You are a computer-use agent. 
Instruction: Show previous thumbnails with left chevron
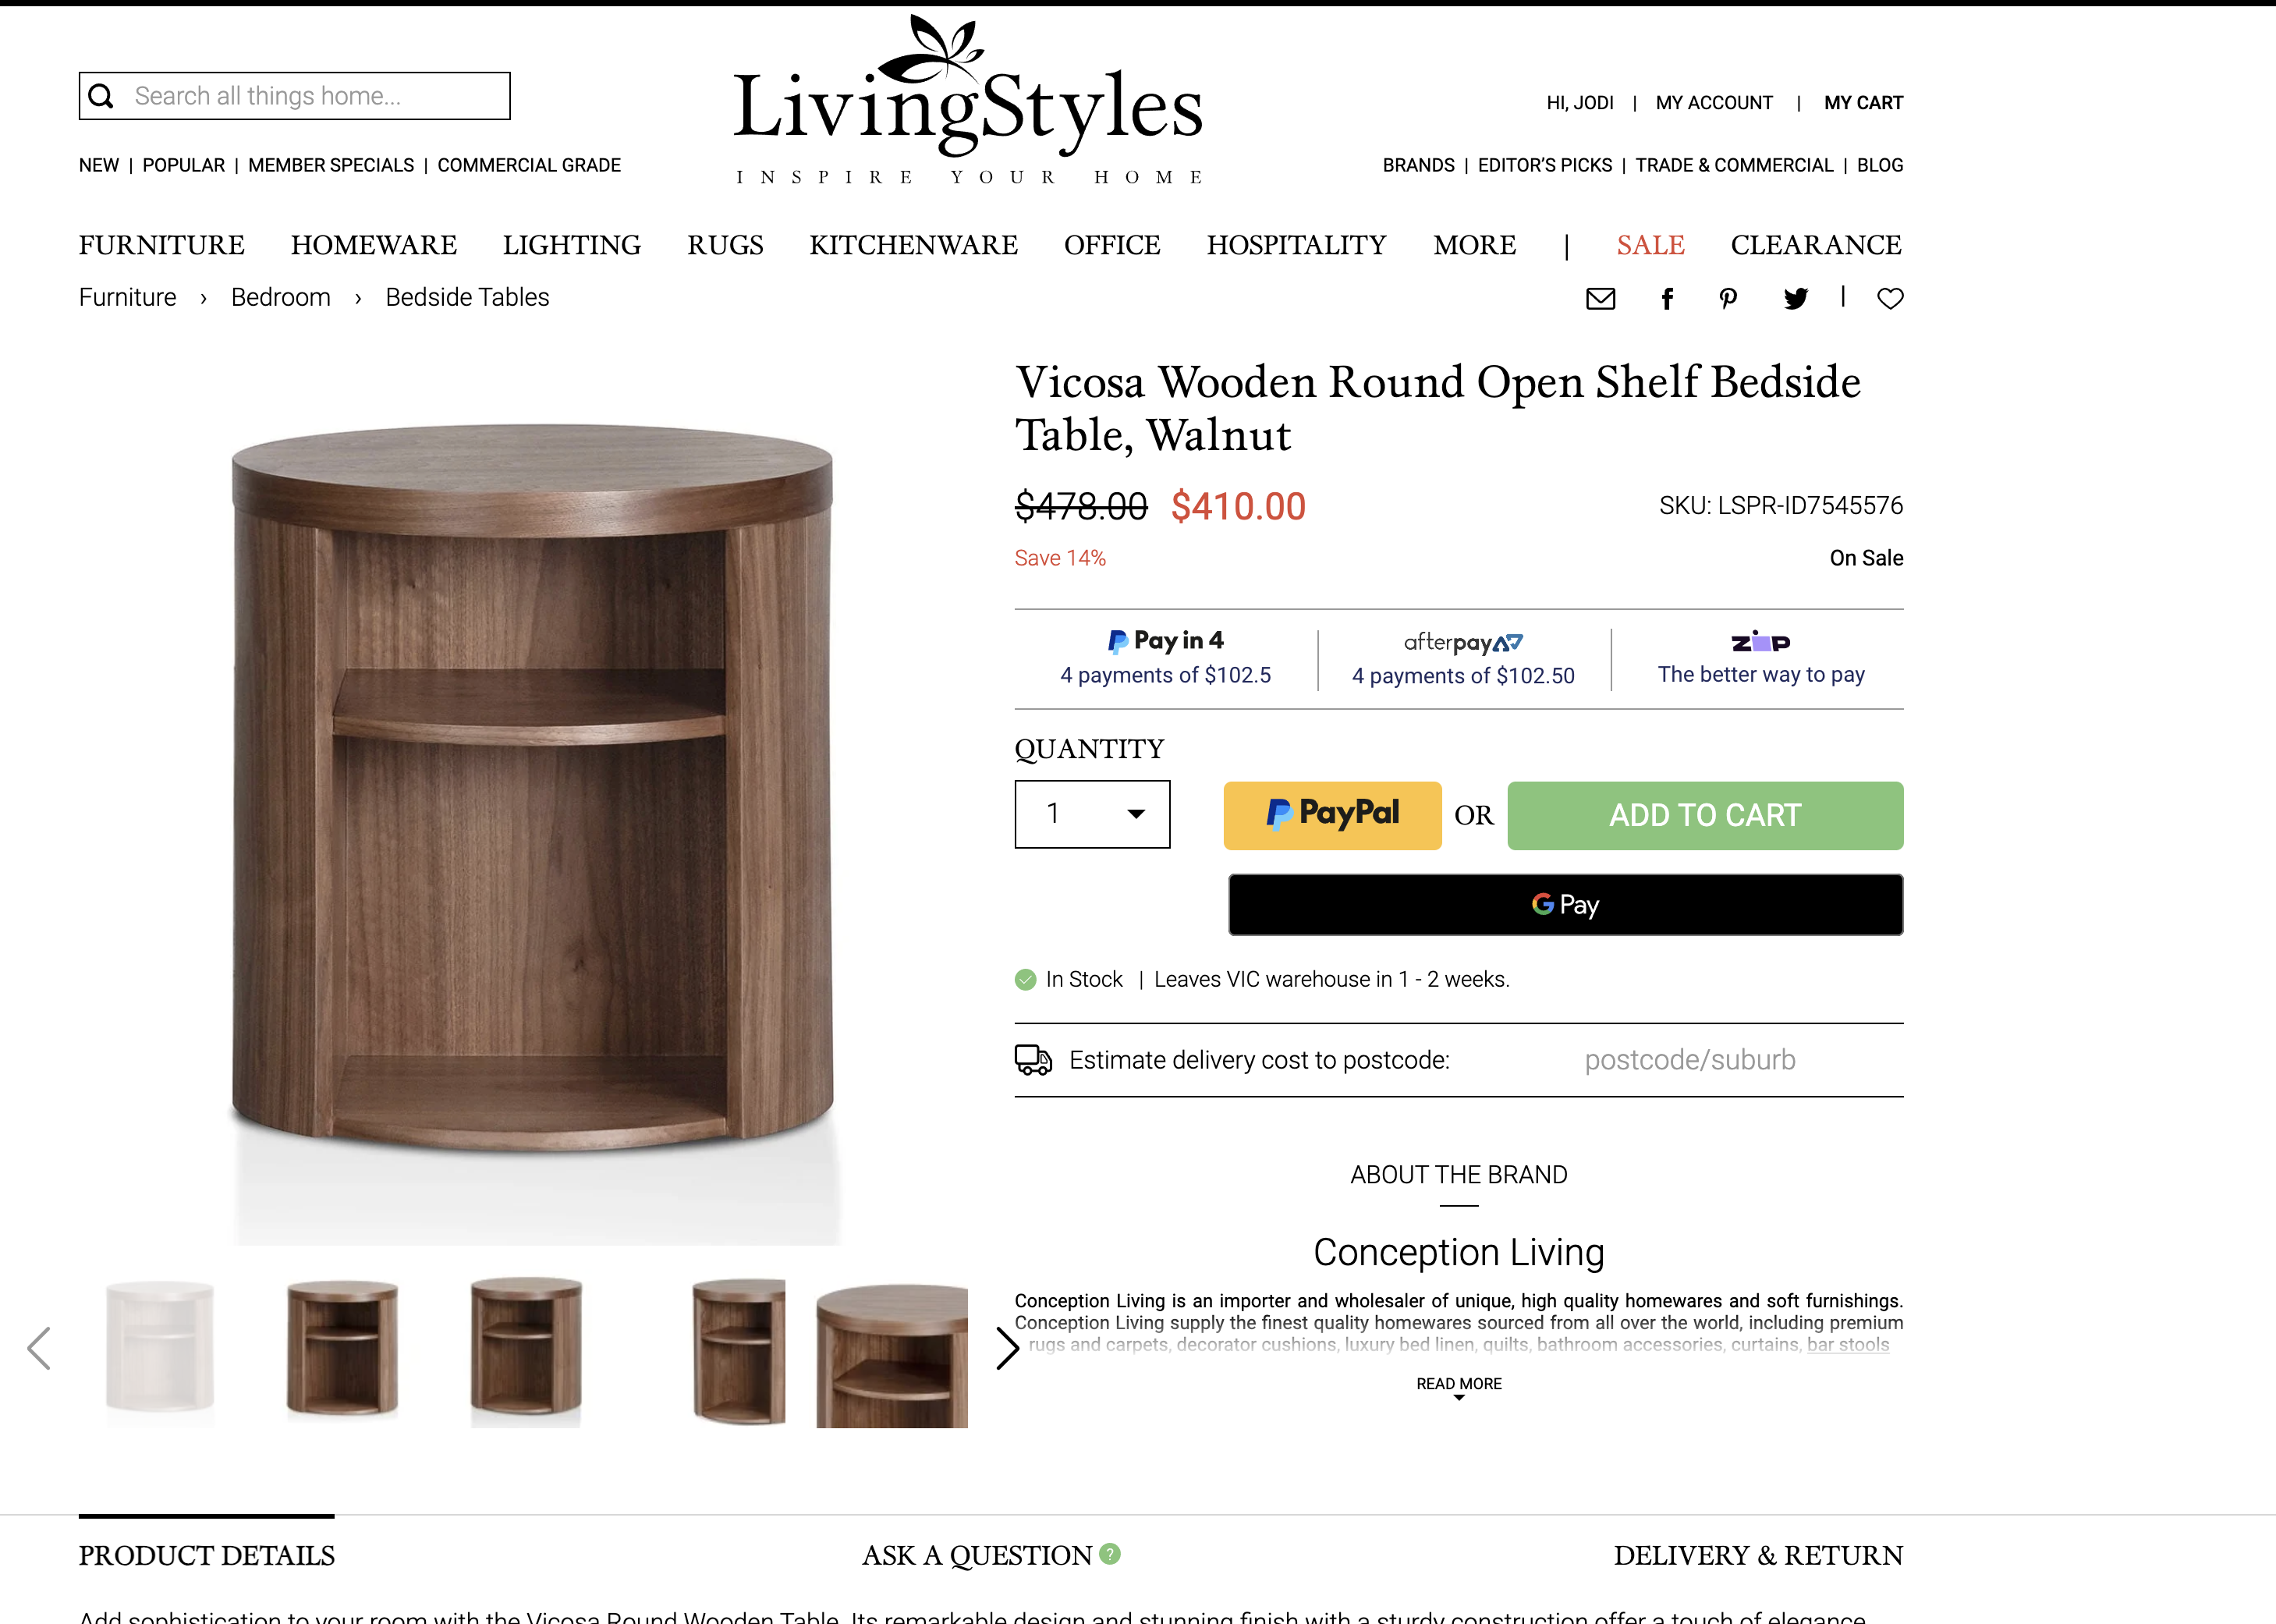[39, 1348]
